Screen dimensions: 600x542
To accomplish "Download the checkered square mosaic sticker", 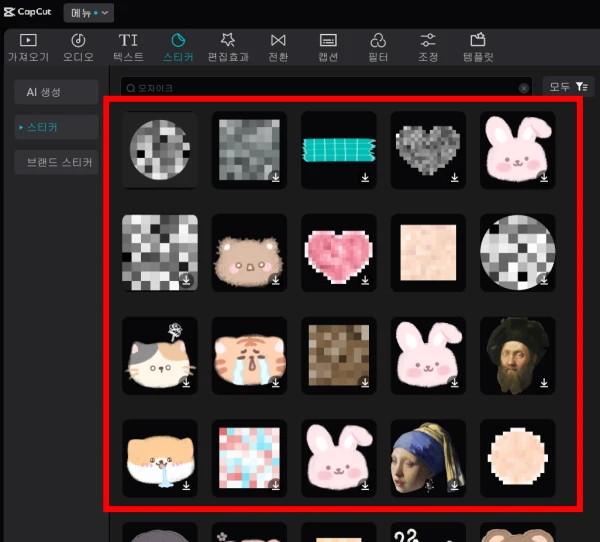I will pos(186,280).
